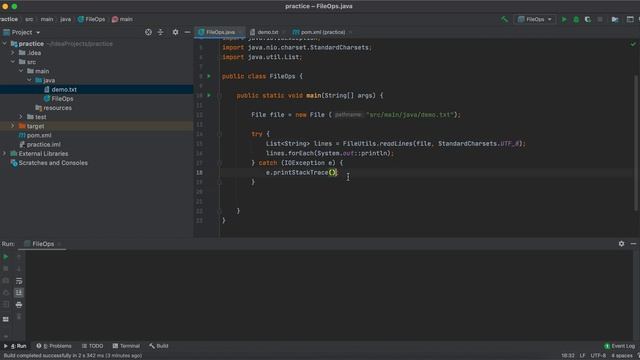This screenshot has width=640, height=360.
Task: Open the Problems tool window tab
Action: coord(54,346)
